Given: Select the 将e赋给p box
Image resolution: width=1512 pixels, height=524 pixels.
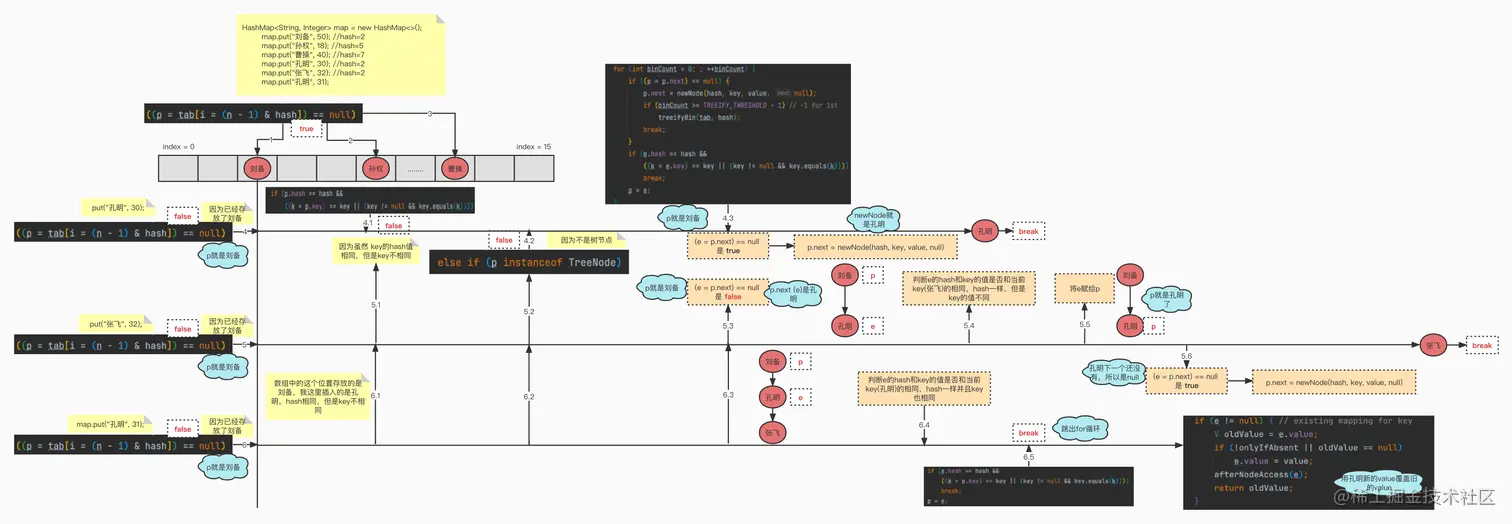Looking at the screenshot, I should [1084, 290].
